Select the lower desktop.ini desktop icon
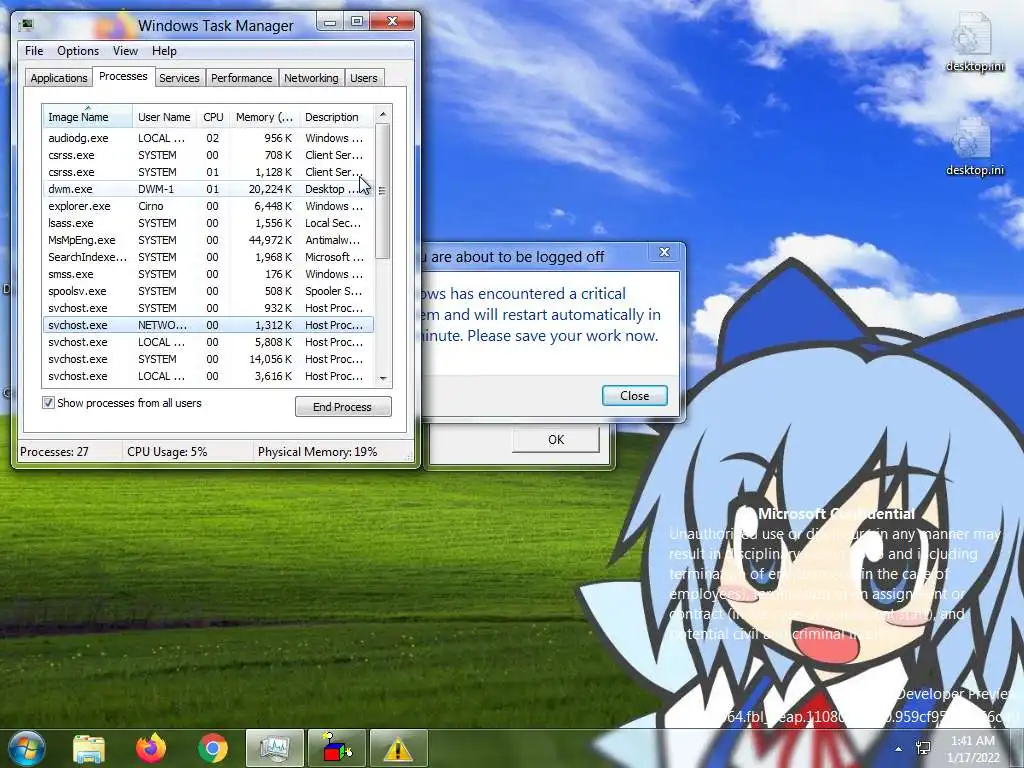This screenshot has height=768, width=1024. coord(975,148)
